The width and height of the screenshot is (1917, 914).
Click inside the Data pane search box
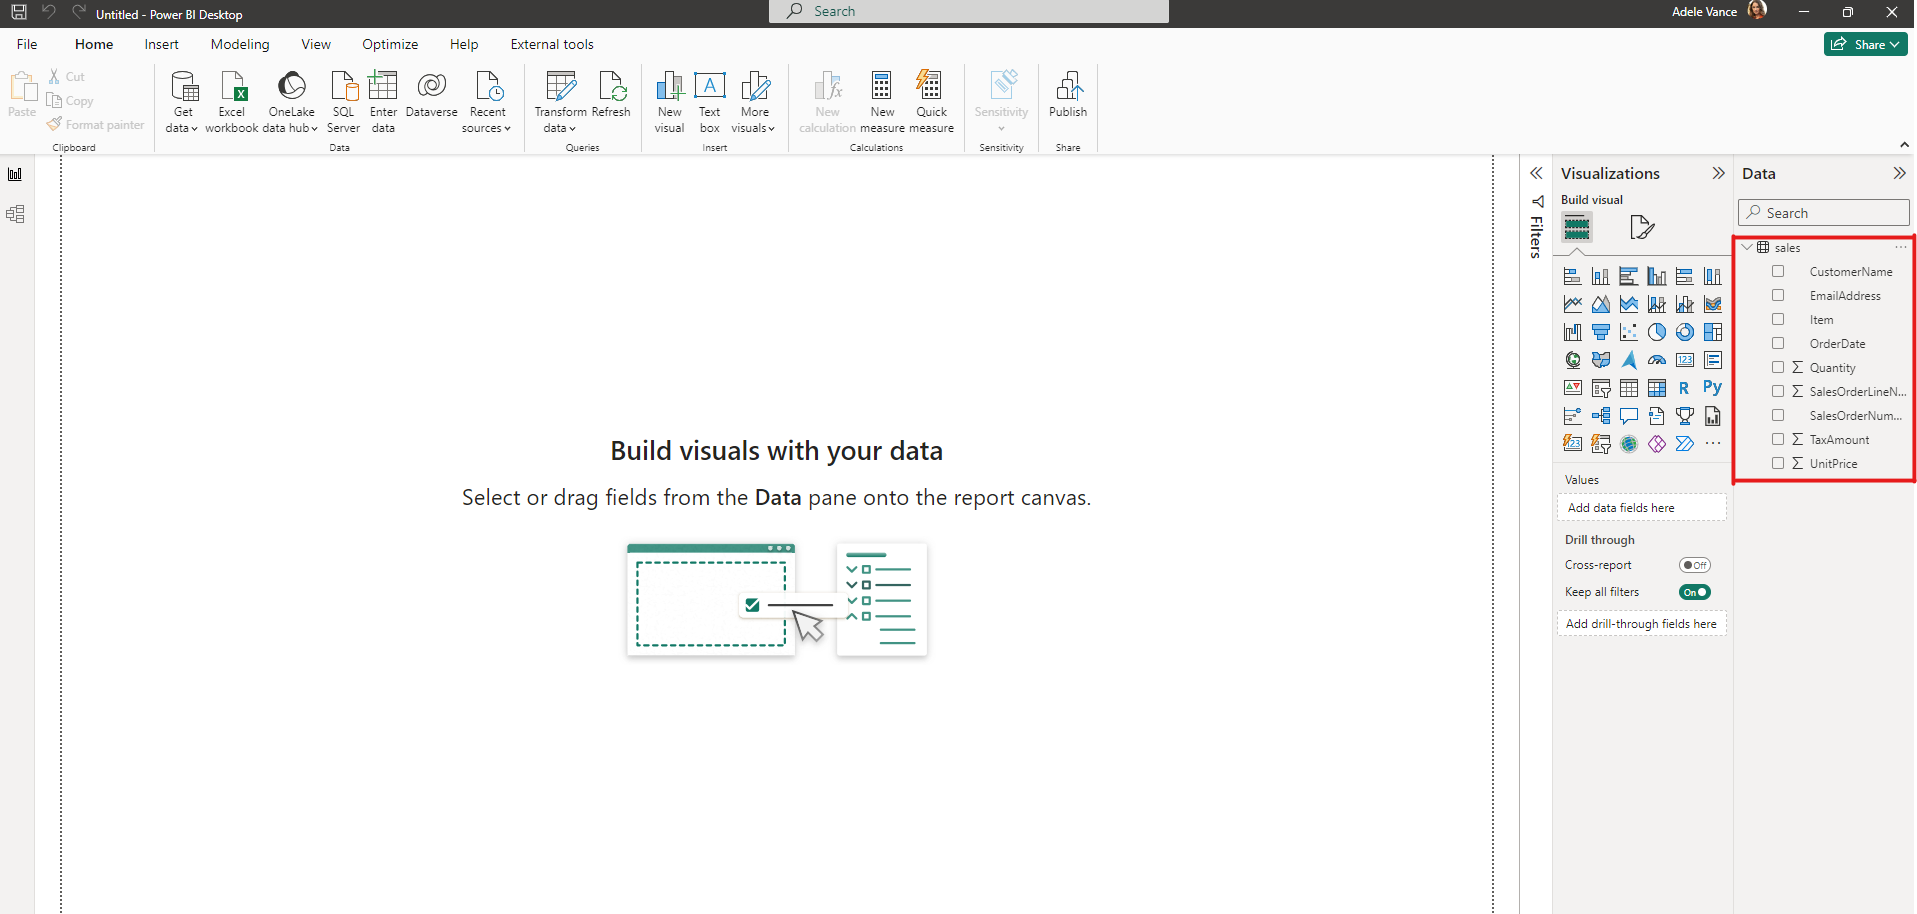pyautogui.click(x=1823, y=212)
